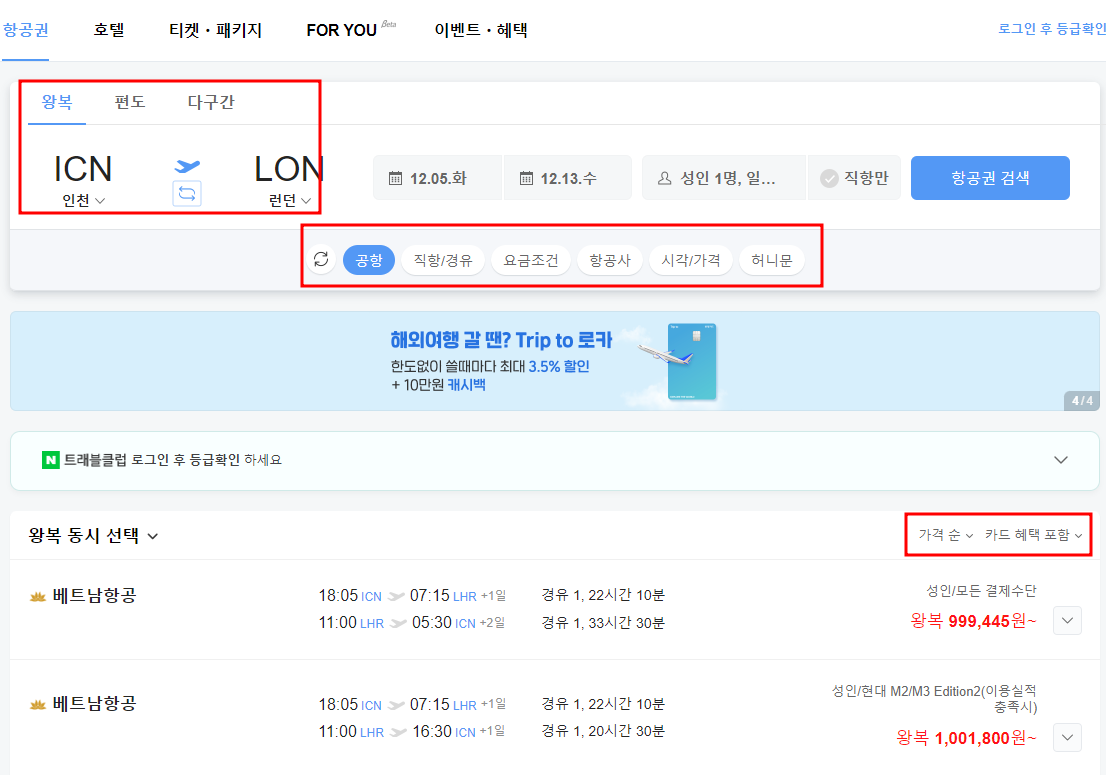Click the airplane icon between ICN and LON
Screen dimensions: 1106x775
click(x=186, y=168)
